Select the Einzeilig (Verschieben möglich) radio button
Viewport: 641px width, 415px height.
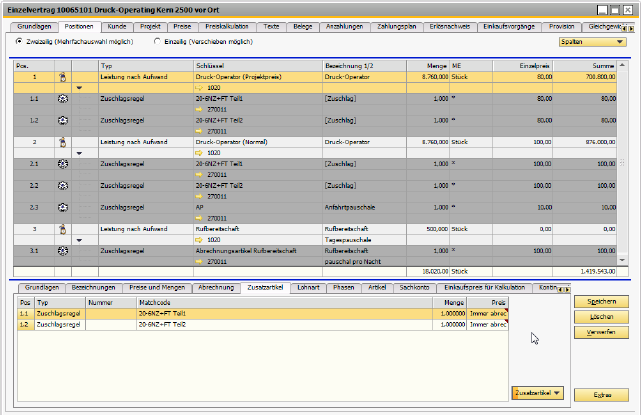pyautogui.click(x=156, y=43)
